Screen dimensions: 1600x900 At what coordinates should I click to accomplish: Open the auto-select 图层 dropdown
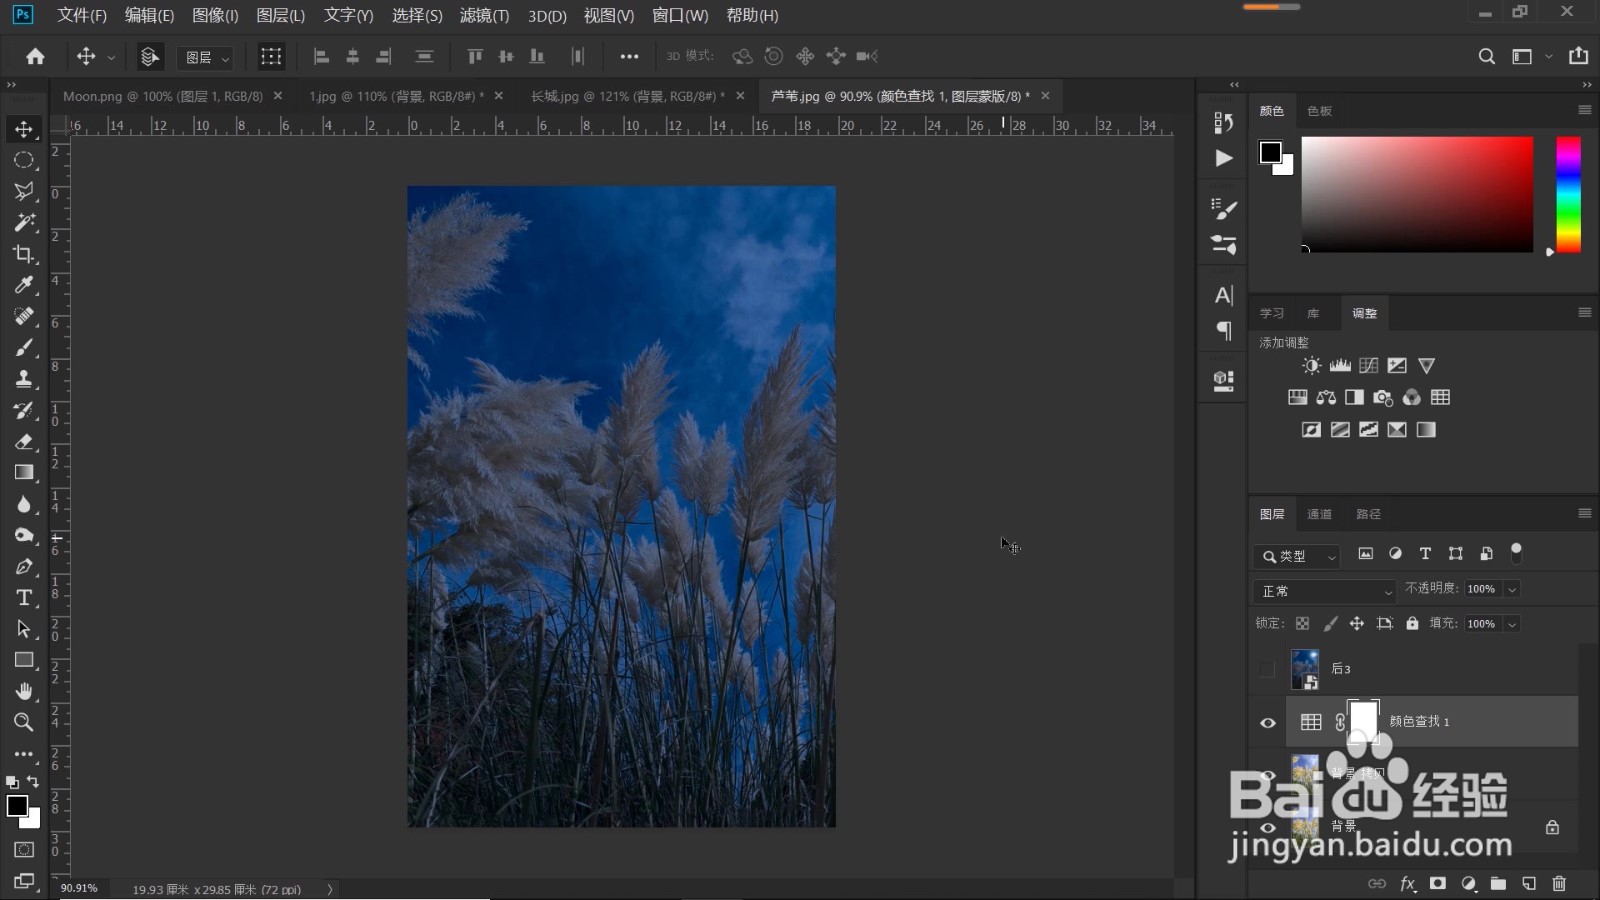click(x=207, y=58)
